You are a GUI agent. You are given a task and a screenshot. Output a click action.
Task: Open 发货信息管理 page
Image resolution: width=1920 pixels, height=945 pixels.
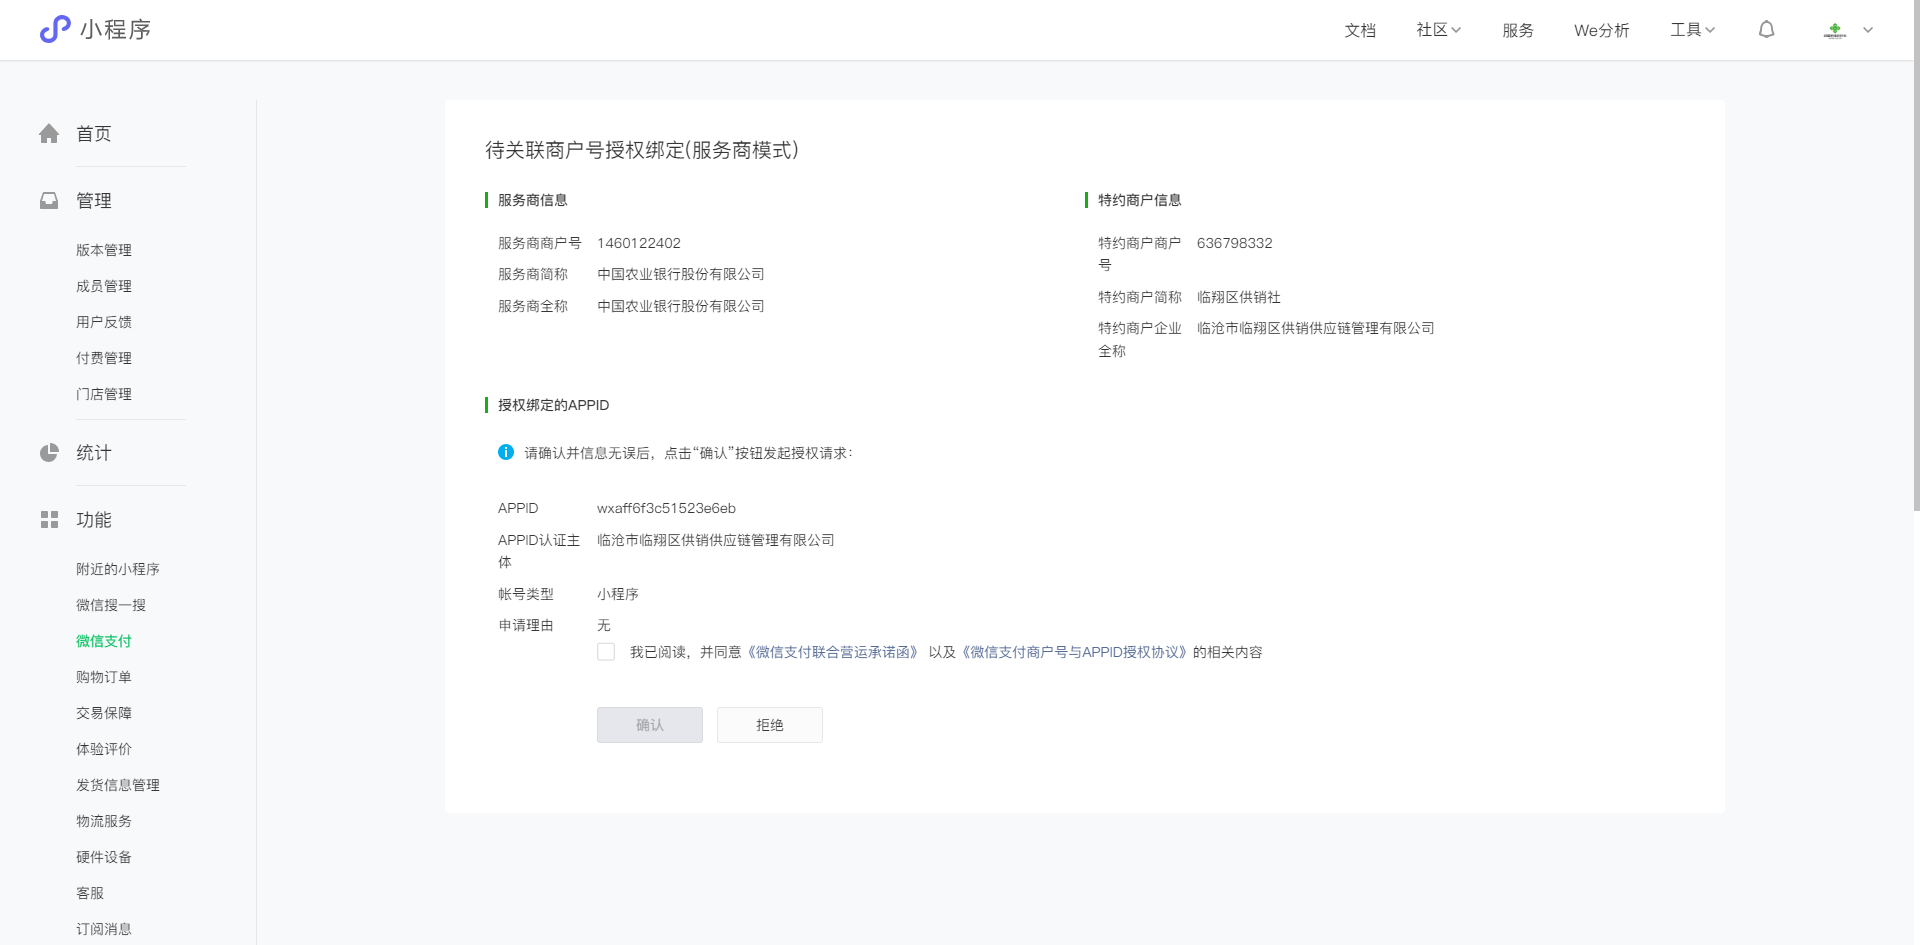coord(118,785)
